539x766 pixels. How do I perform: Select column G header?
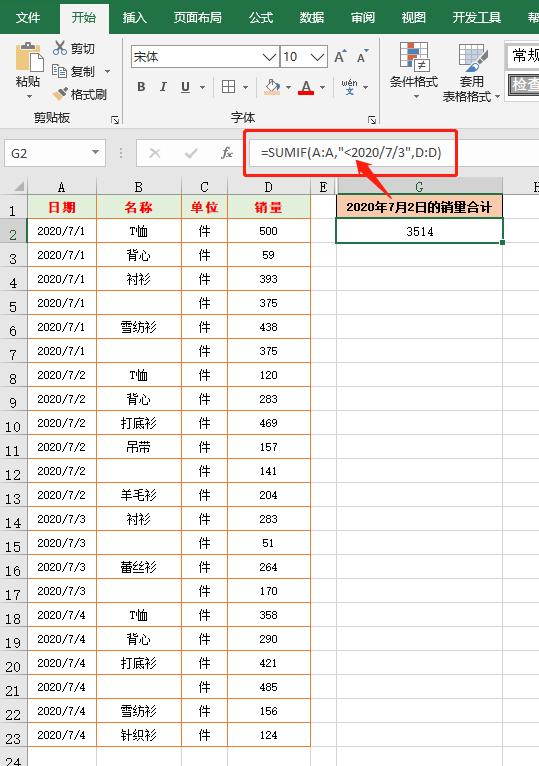point(419,187)
